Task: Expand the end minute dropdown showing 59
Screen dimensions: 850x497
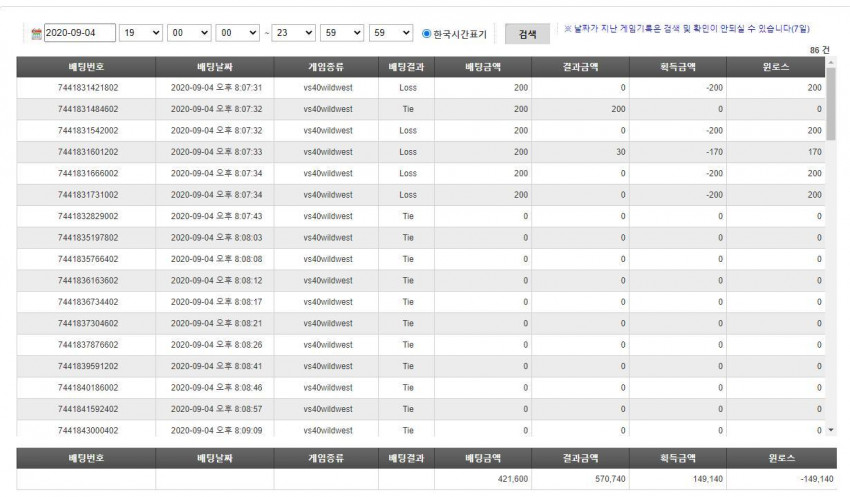Action: coord(342,33)
